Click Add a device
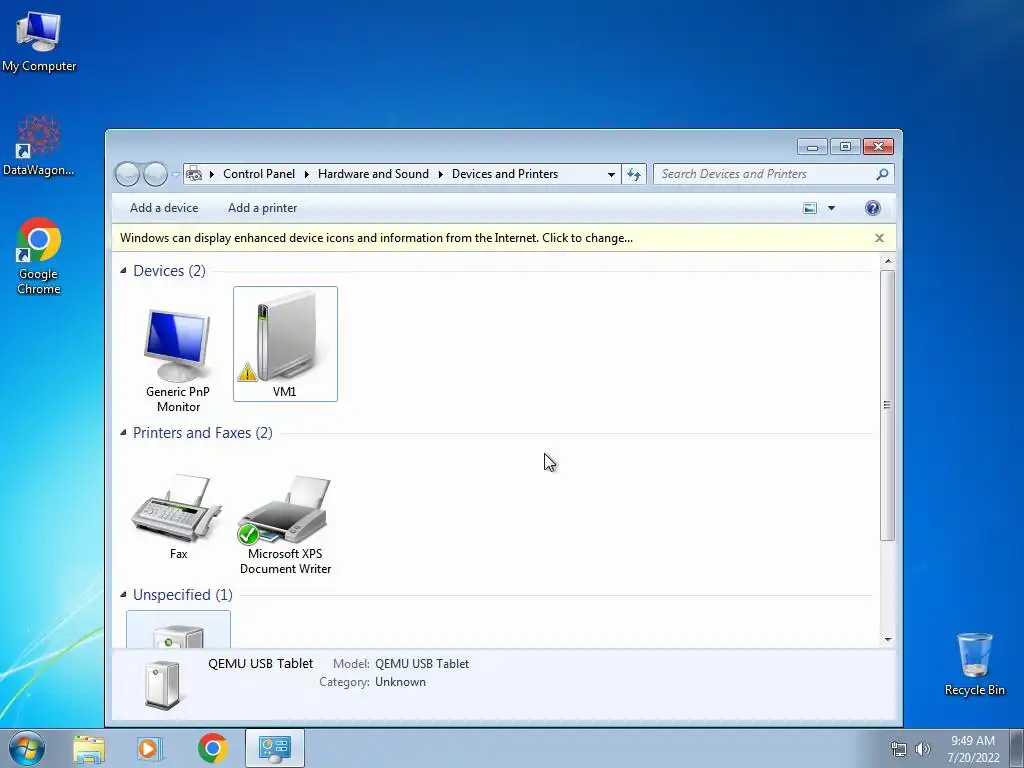Image resolution: width=1024 pixels, height=768 pixels. coord(164,208)
